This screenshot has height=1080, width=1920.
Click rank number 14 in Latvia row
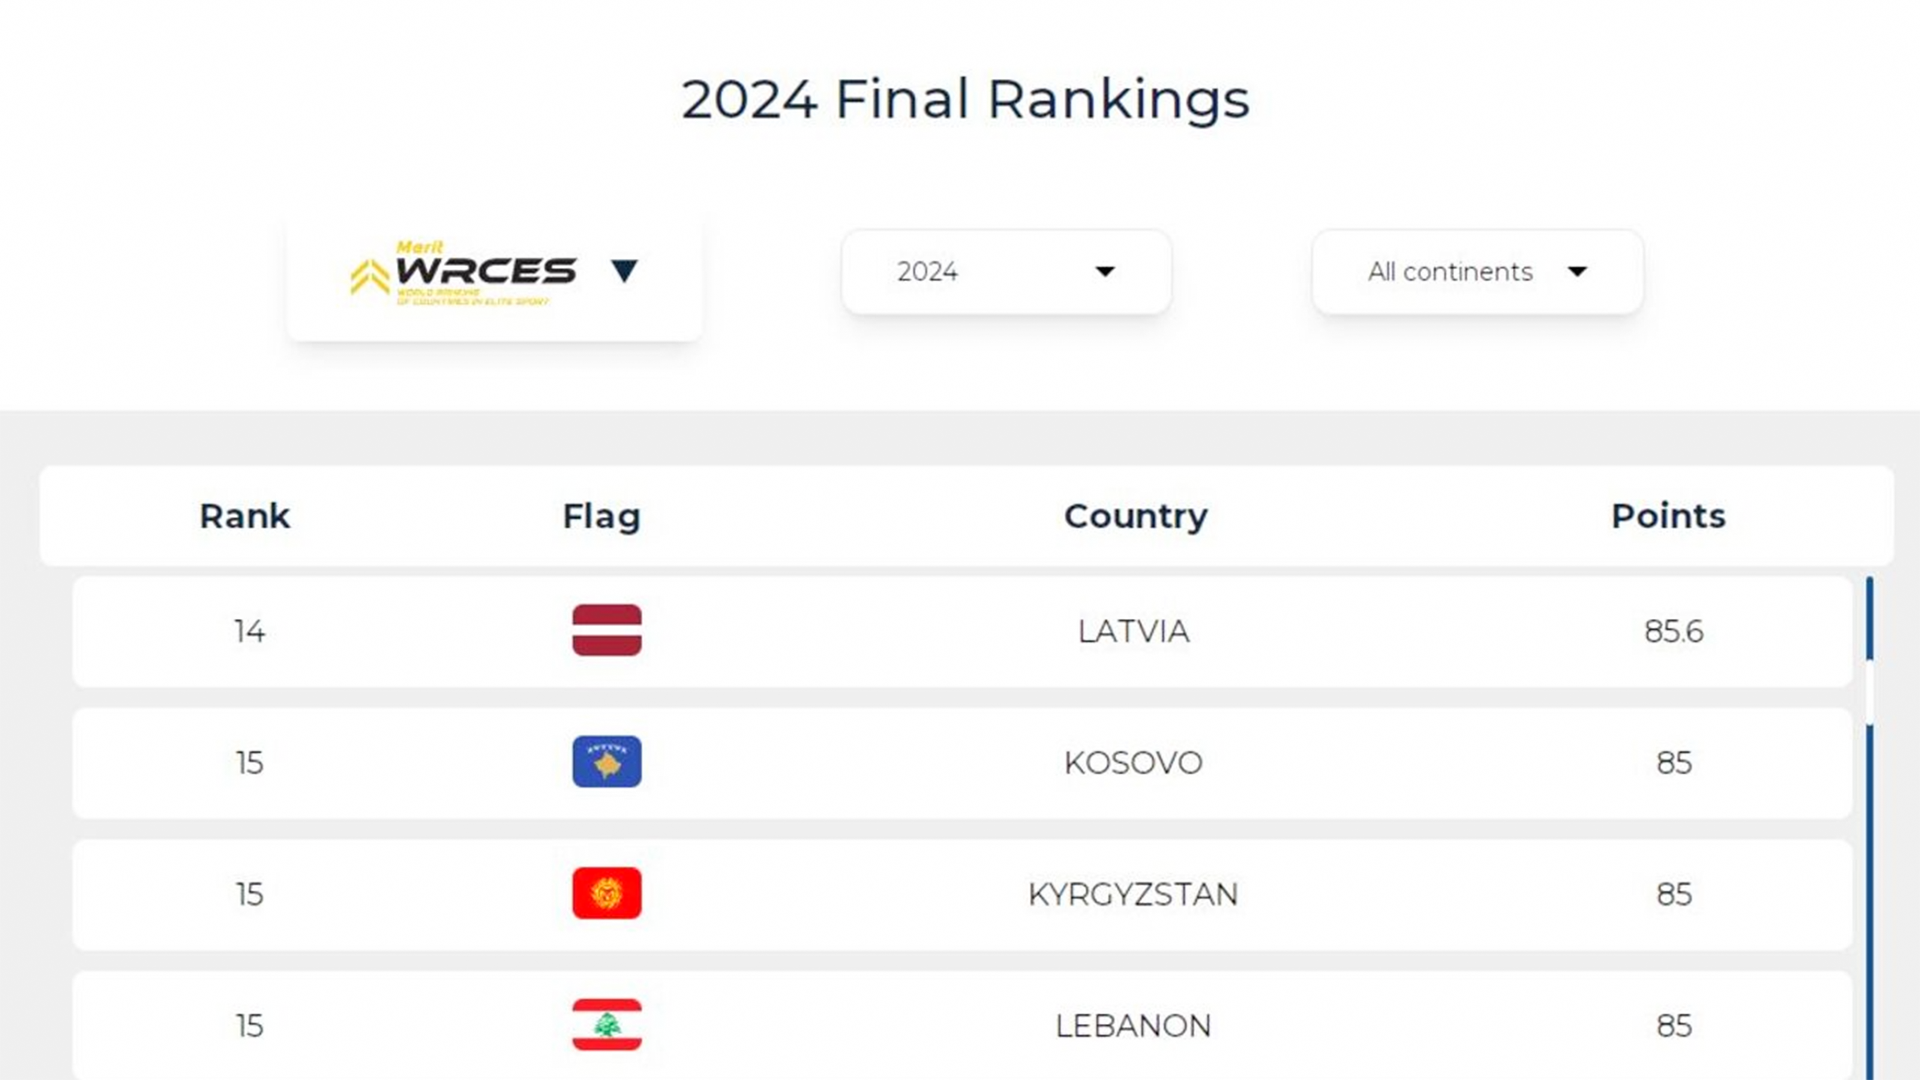point(249,631)
